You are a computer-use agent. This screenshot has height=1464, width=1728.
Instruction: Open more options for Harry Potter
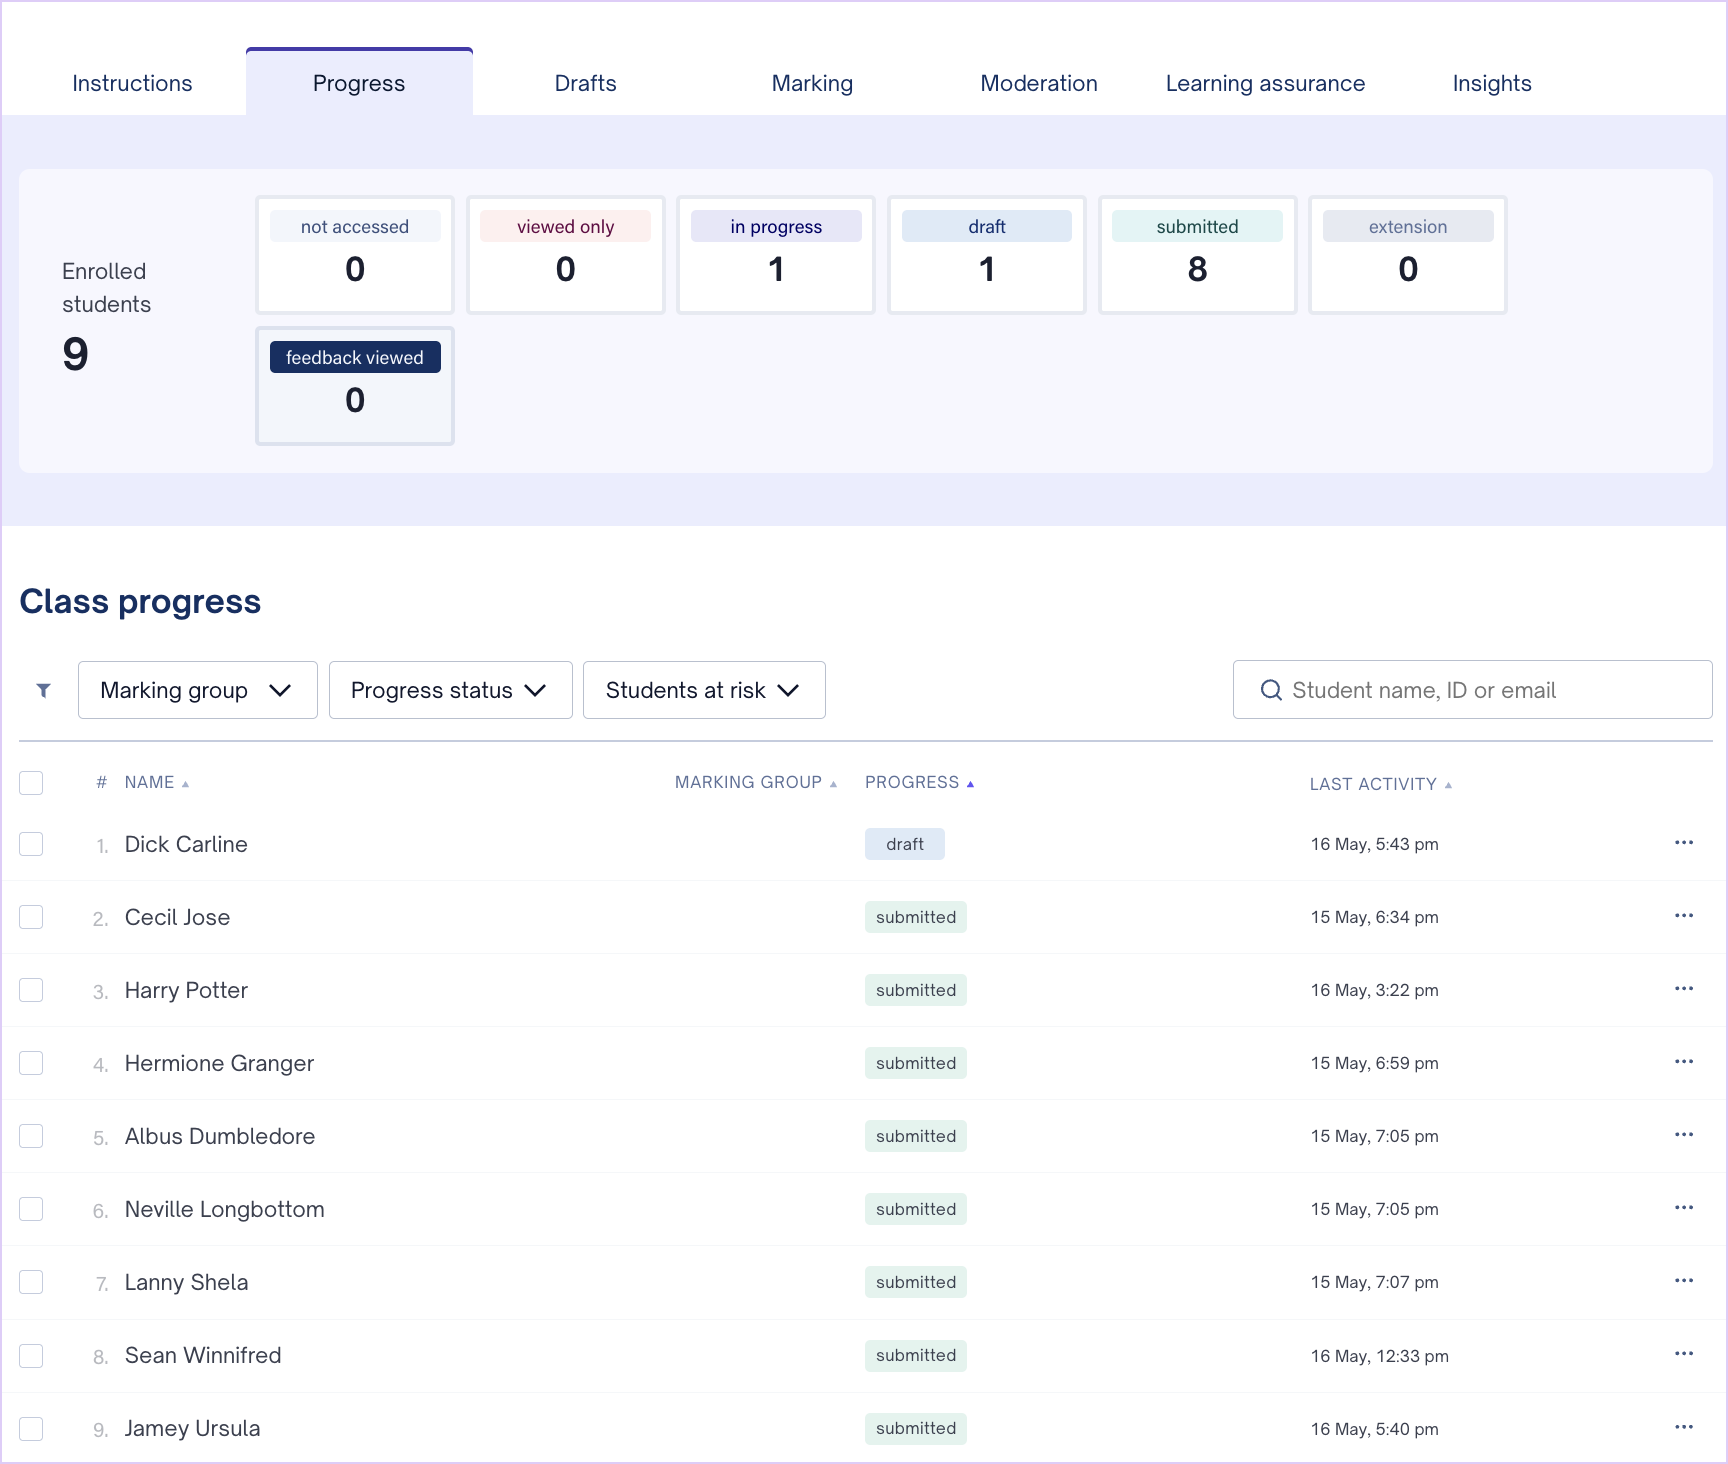(x=1683, y=989)
